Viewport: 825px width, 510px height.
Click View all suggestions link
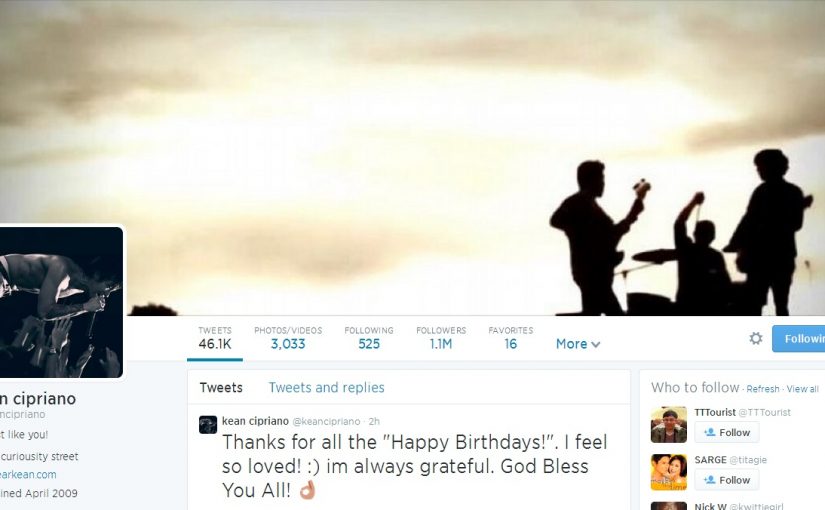[x=802, y=389]
